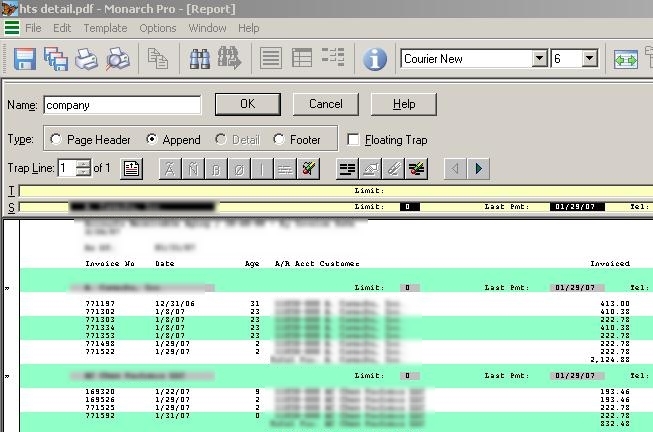
Task: Switch to Report view icon
Action: [270, 60]
